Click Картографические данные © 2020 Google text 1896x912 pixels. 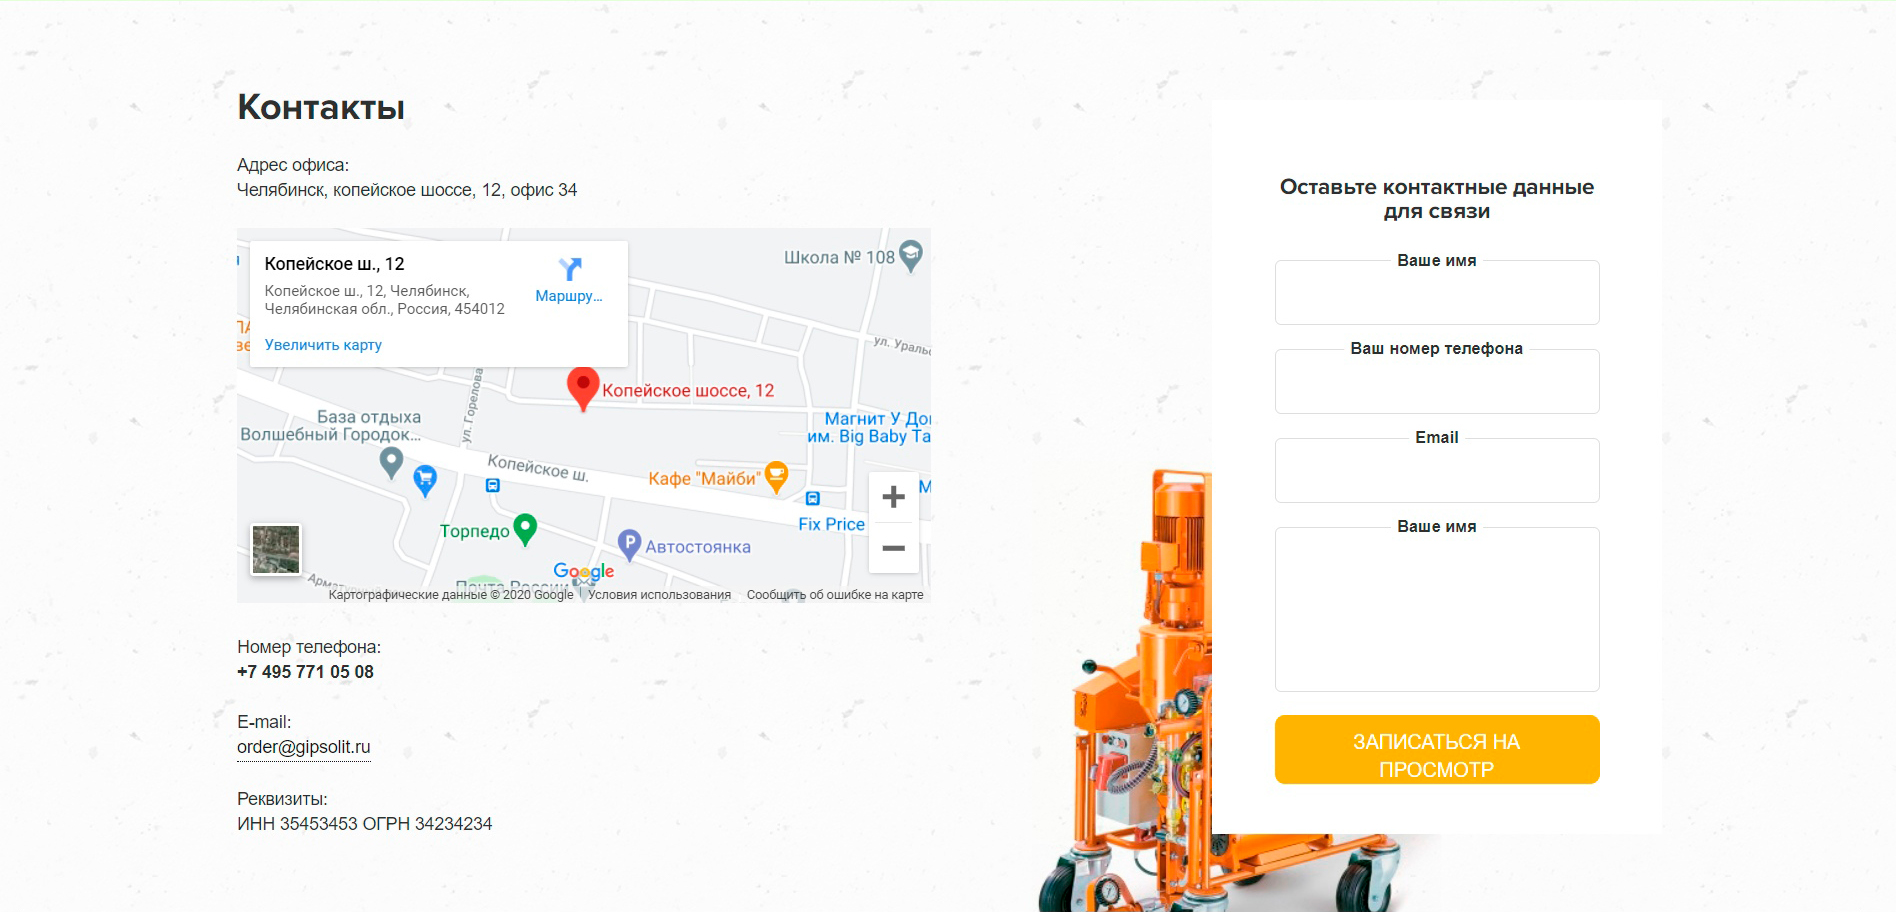(451, 595)
